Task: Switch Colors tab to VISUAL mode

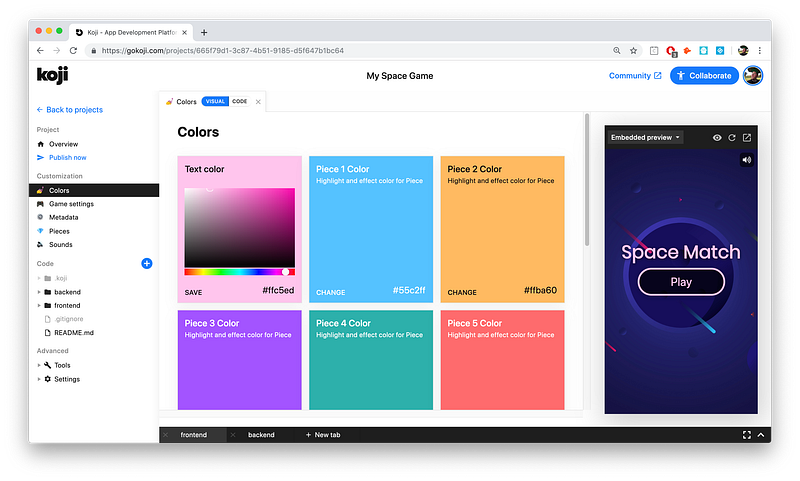Action: coord(215,102)
